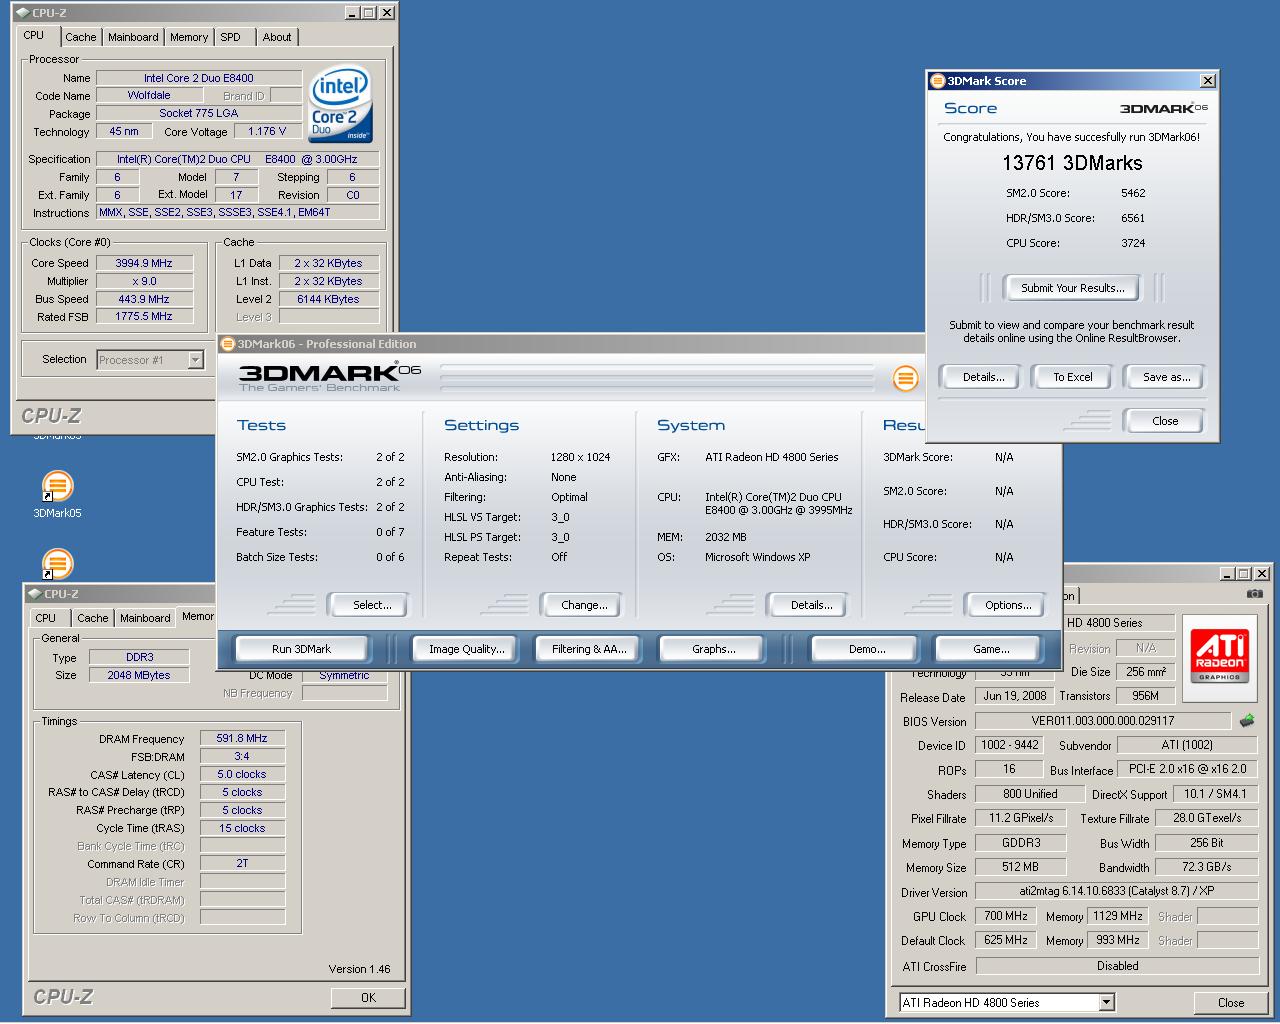Click the Name field Intel Core 2 Duo E8400
The width and height of the screenshot is (1280, 1024).
point(199,78)
